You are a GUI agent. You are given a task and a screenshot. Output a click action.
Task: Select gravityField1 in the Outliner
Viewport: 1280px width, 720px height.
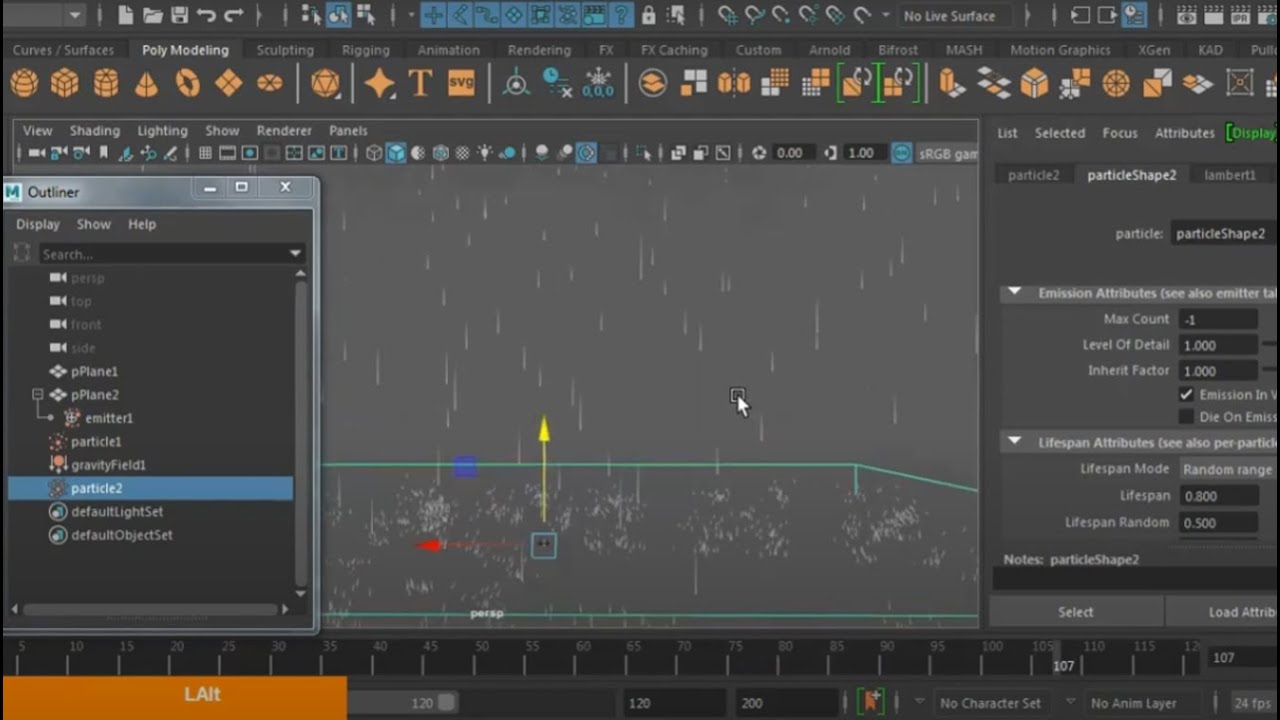pos(108,465)
